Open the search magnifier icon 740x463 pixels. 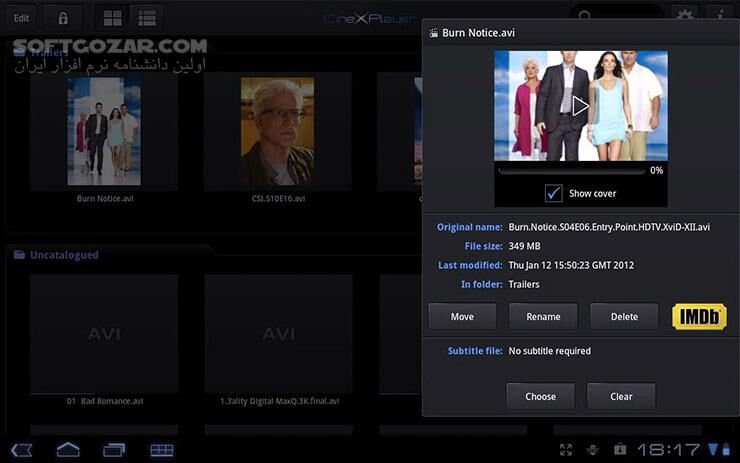point(584,16)
